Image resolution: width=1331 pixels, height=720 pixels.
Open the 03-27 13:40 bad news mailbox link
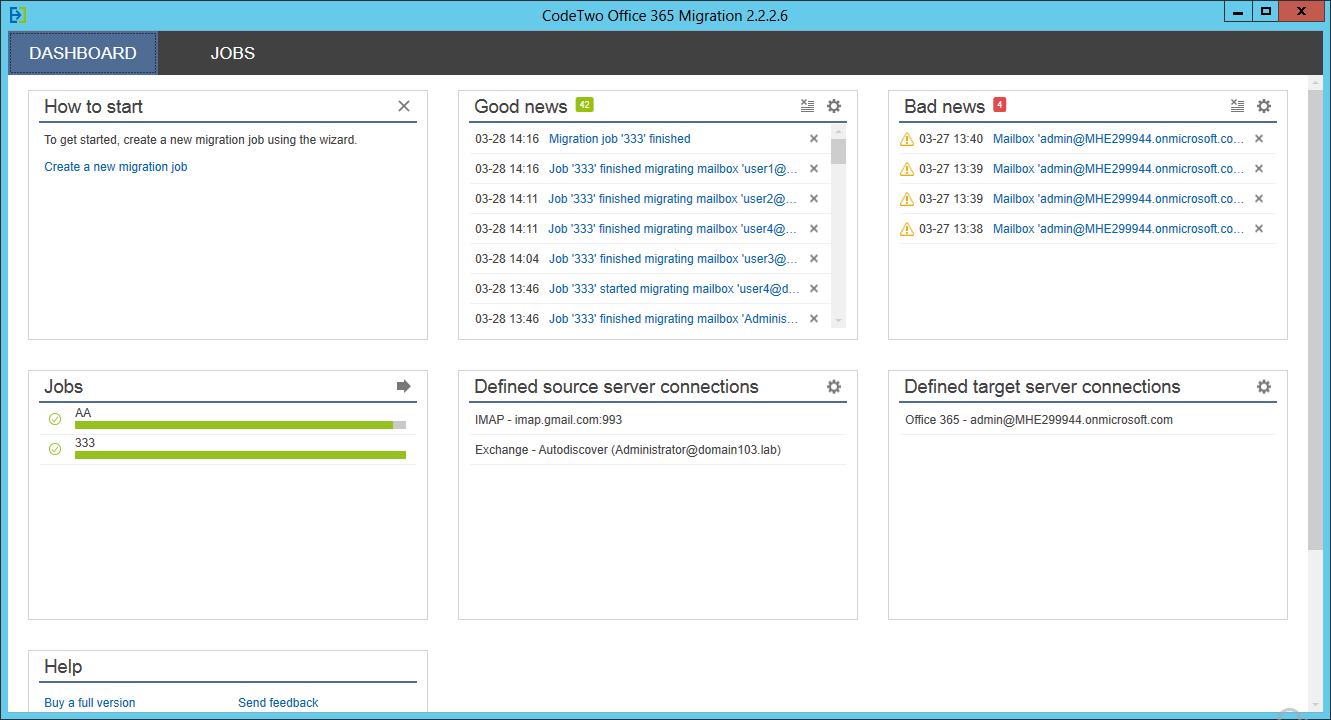tap(1119, 139)
